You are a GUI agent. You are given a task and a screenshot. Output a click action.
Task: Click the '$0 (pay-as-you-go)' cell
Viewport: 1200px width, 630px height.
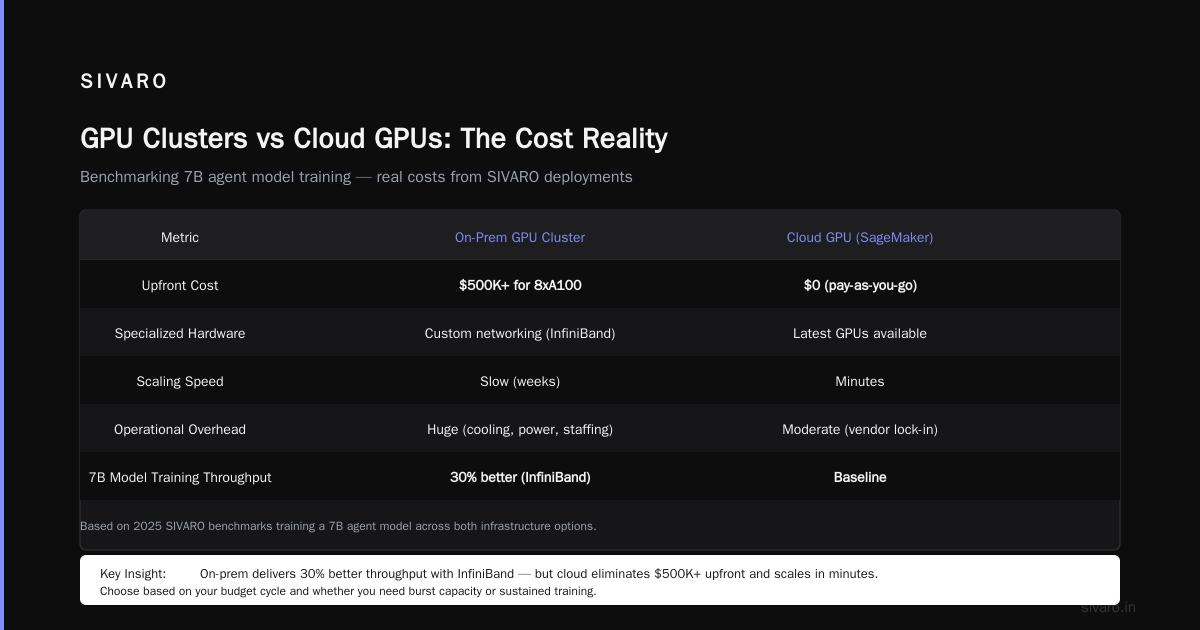860,285
